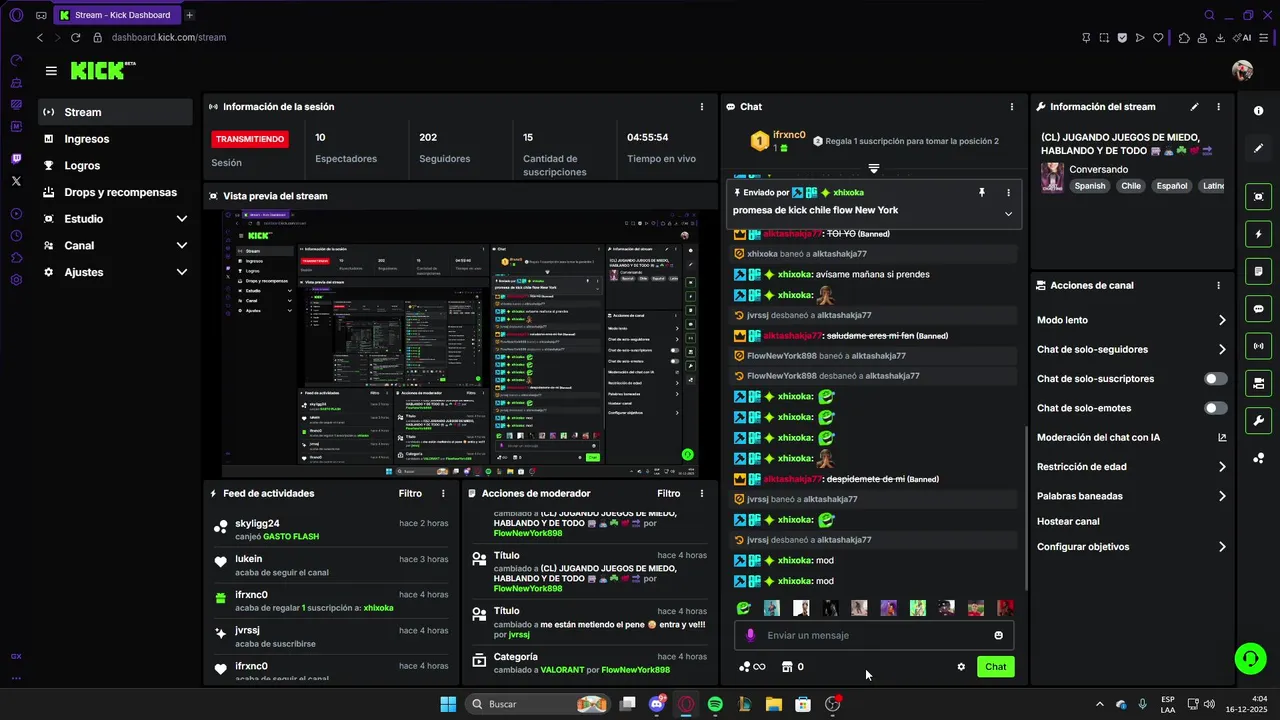This screenshot has height=720, width=1280.
Task: Open session information options menu
Action: [x=702, y=106]
